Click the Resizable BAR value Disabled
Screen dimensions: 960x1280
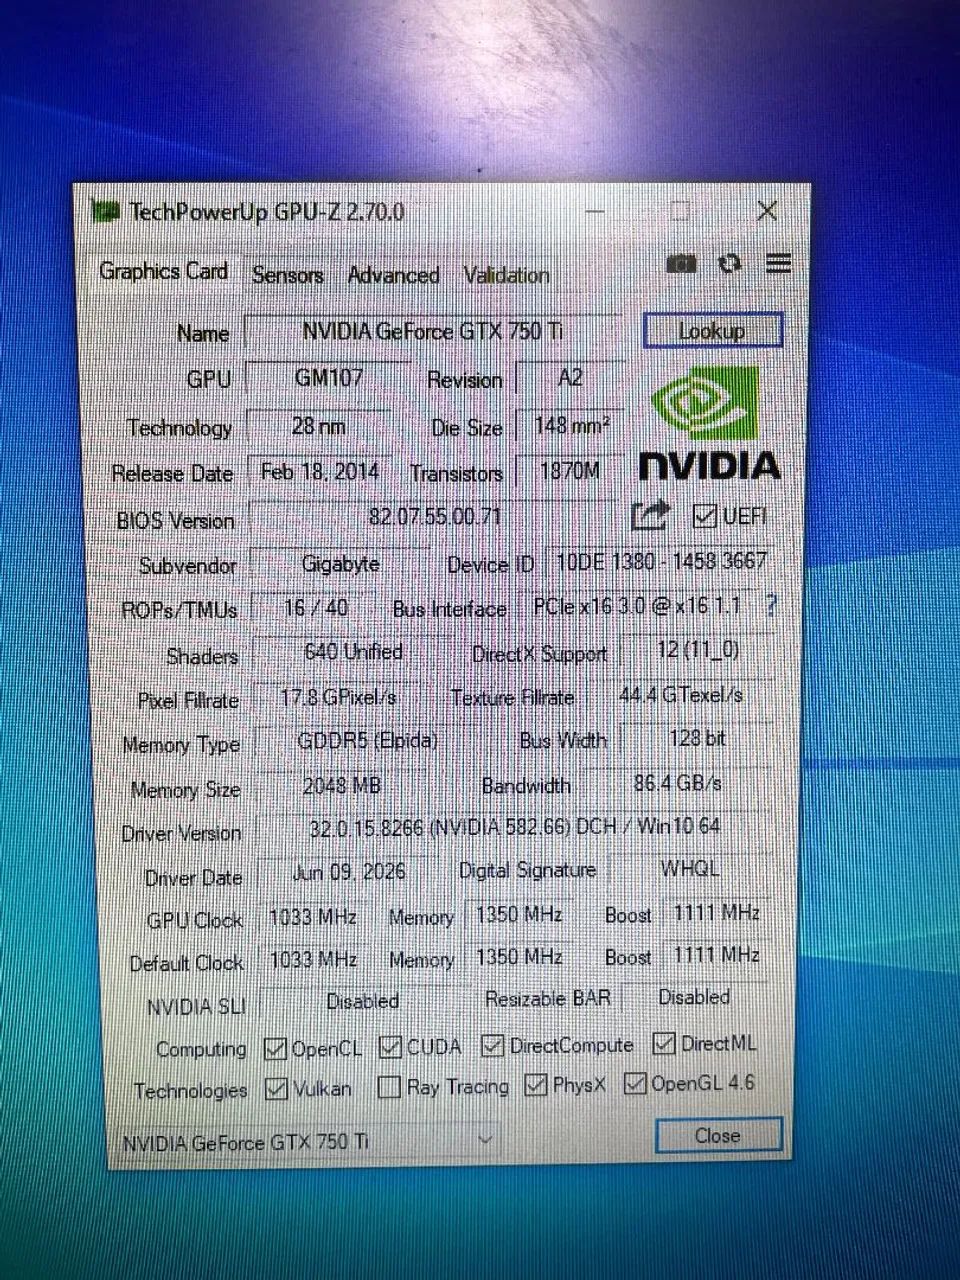point(693,997)
